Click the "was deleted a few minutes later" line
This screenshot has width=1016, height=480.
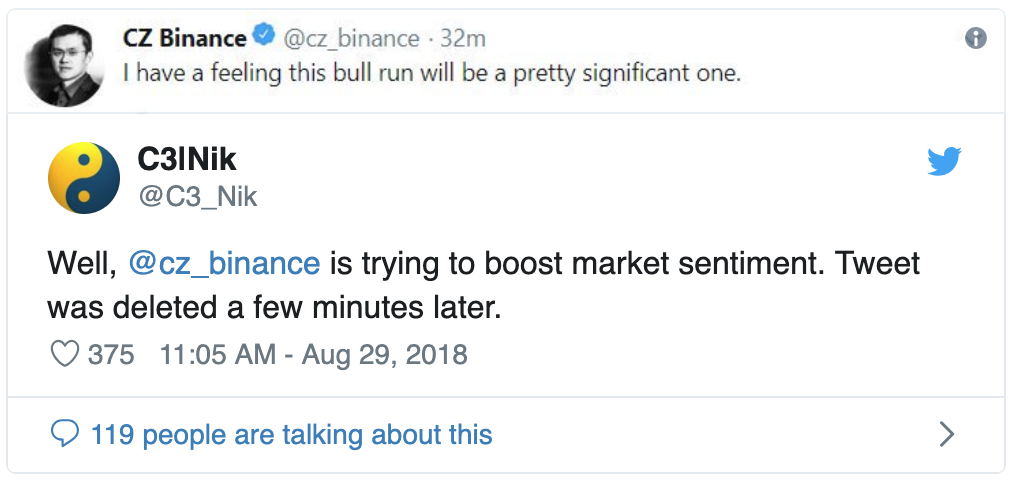(x=273, y=307)
